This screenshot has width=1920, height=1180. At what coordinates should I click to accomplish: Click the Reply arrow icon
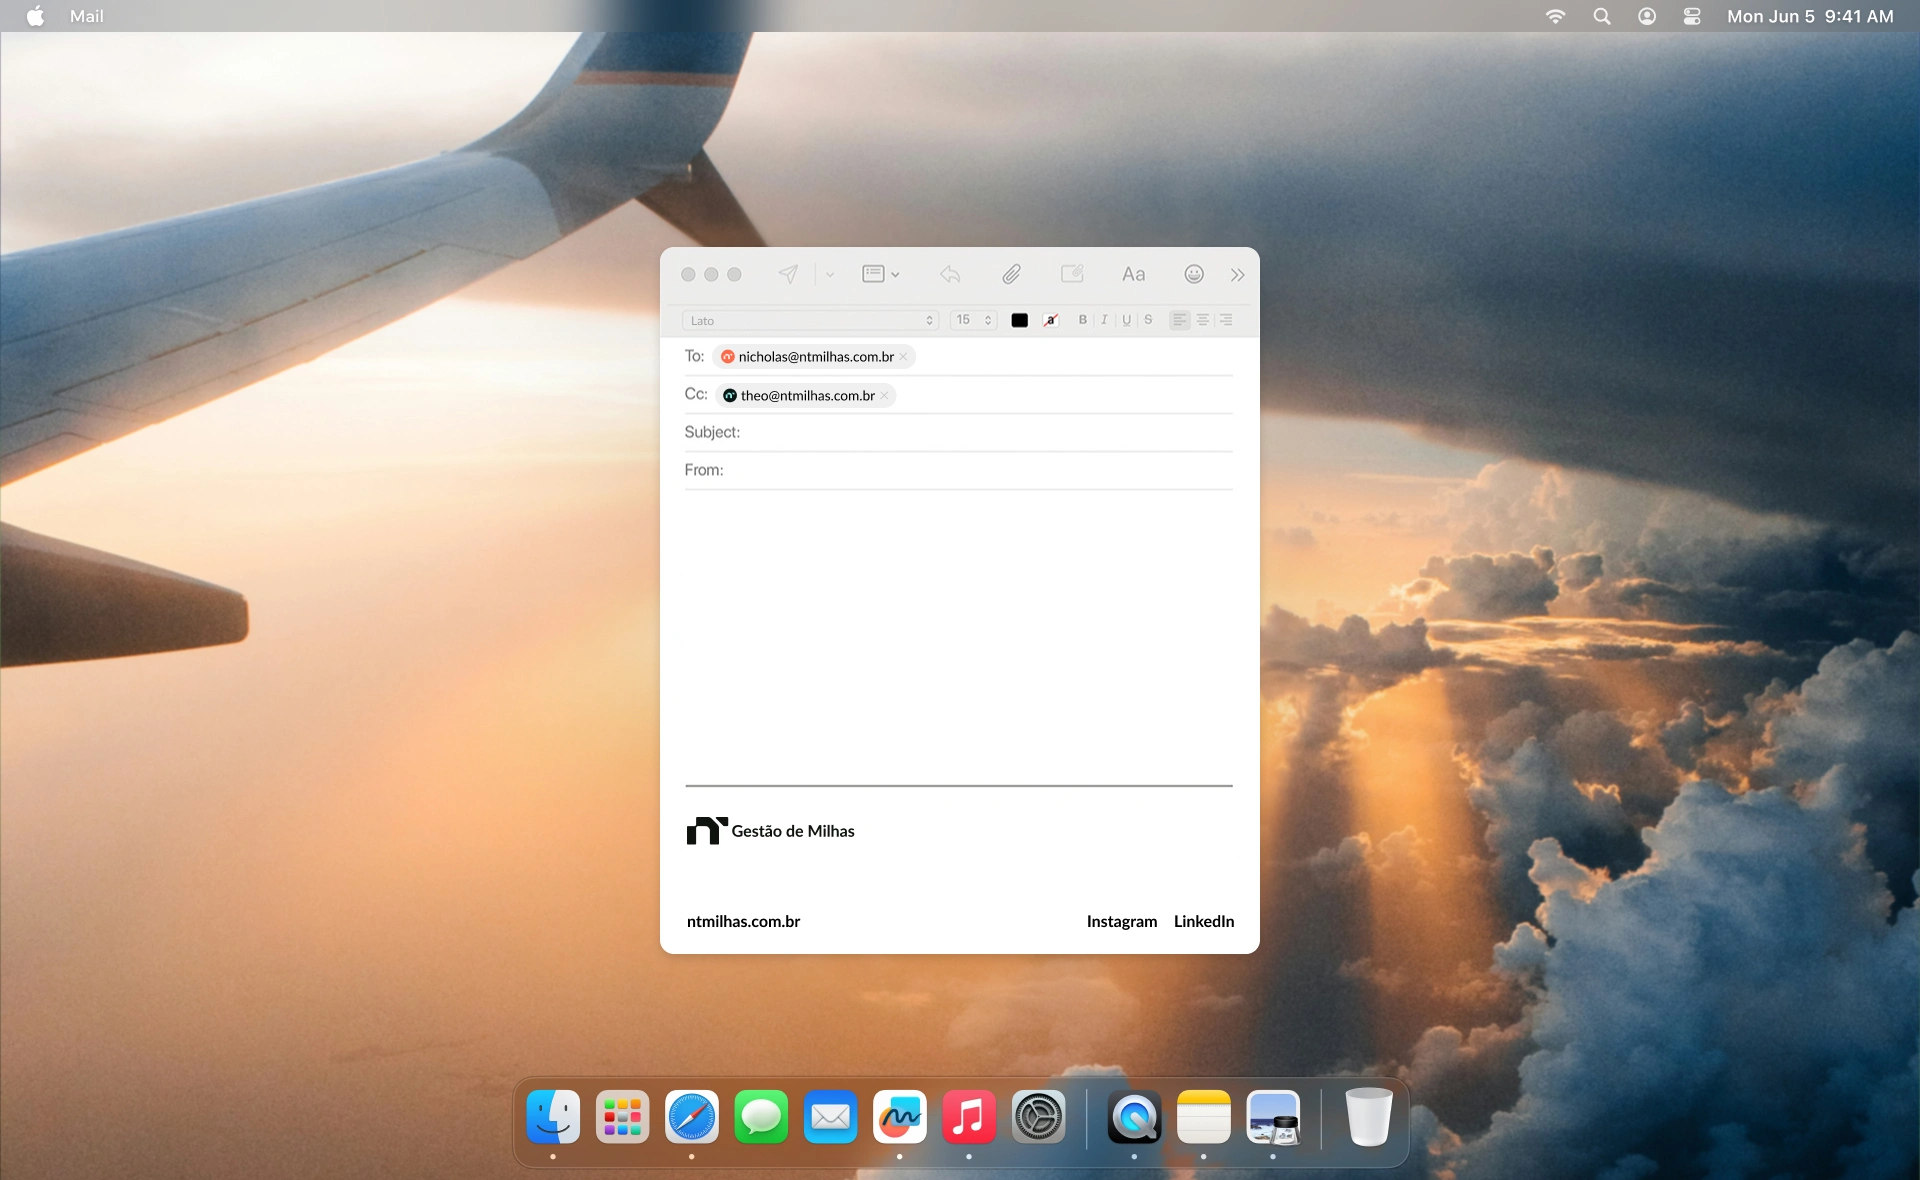950,274
